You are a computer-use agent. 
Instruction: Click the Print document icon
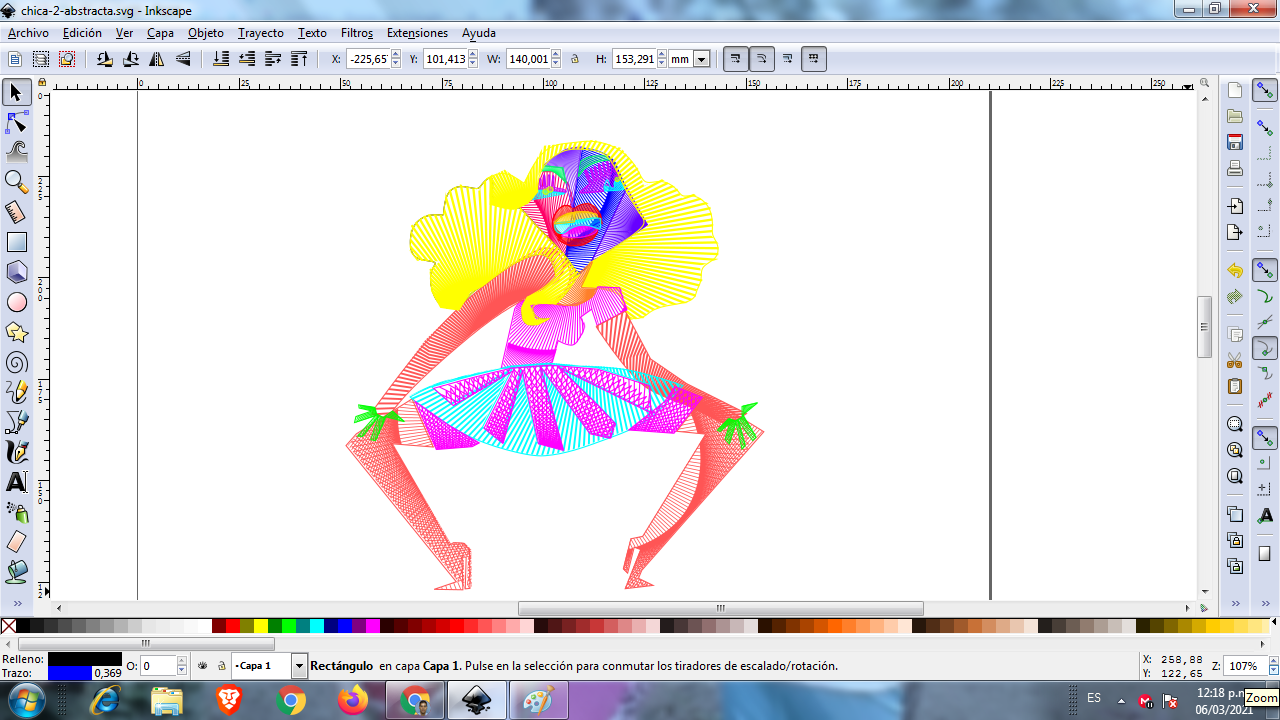tap(1235, 168)
